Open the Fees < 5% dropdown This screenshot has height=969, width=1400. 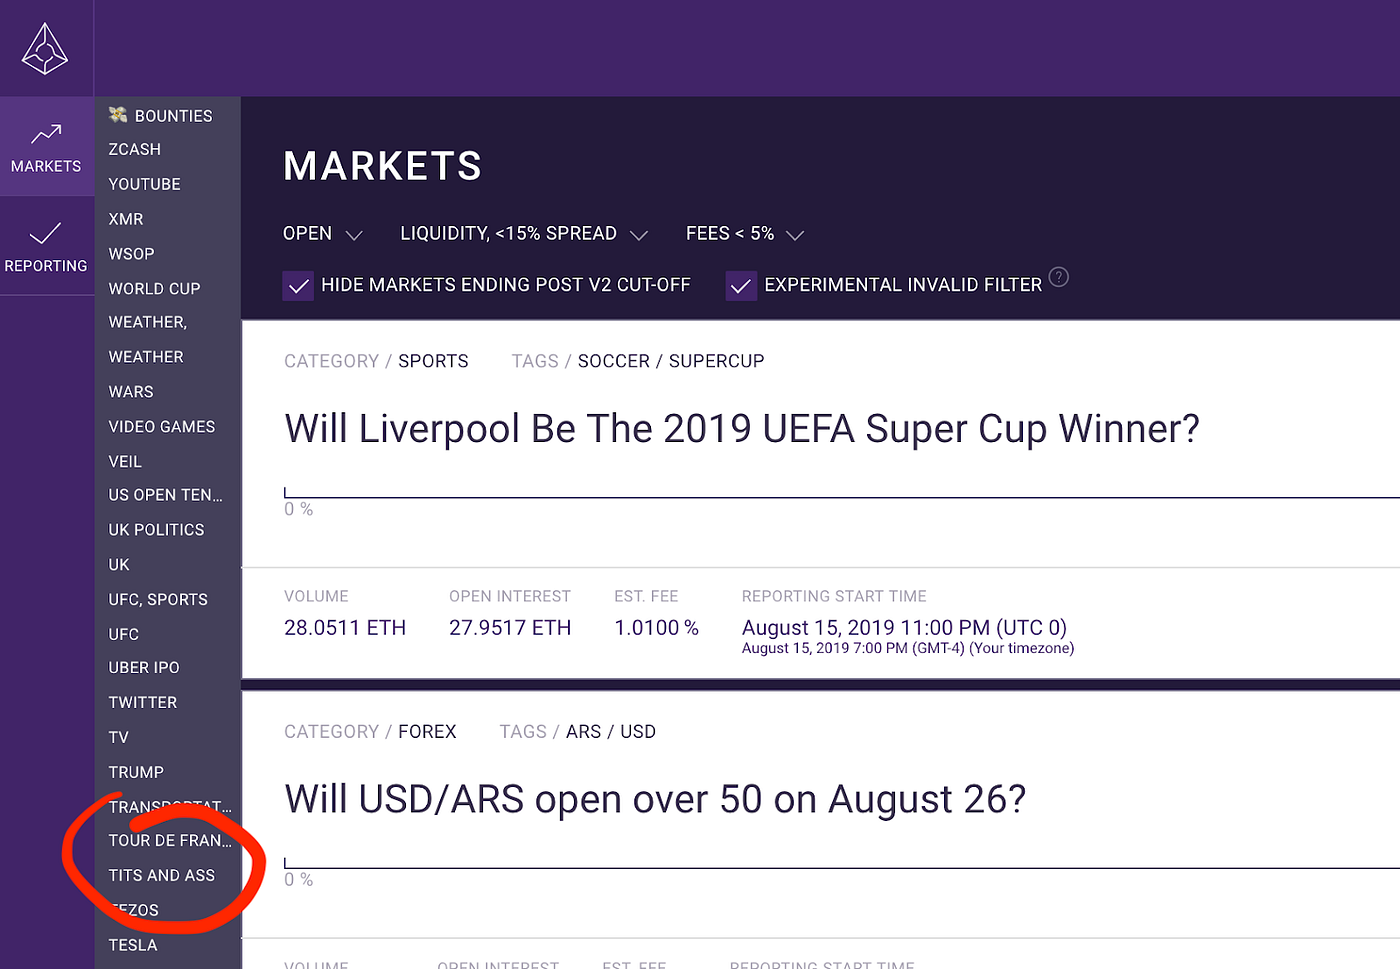tap(744, 233)
